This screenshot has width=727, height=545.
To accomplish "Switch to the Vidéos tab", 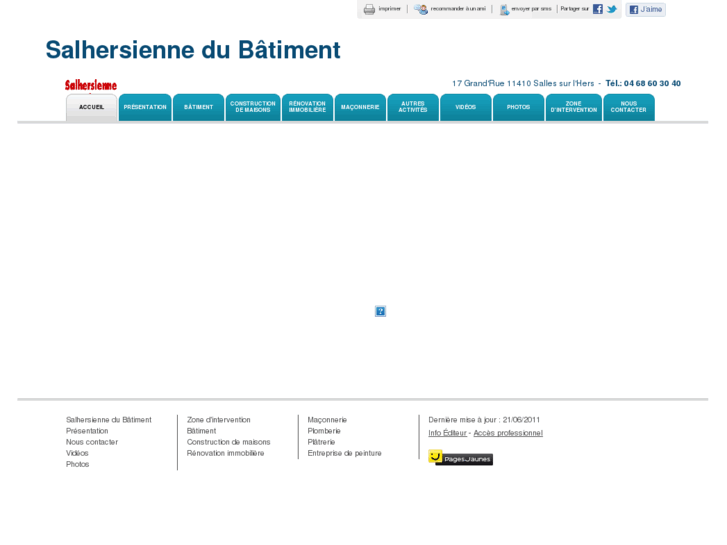I will click(466, 107).
